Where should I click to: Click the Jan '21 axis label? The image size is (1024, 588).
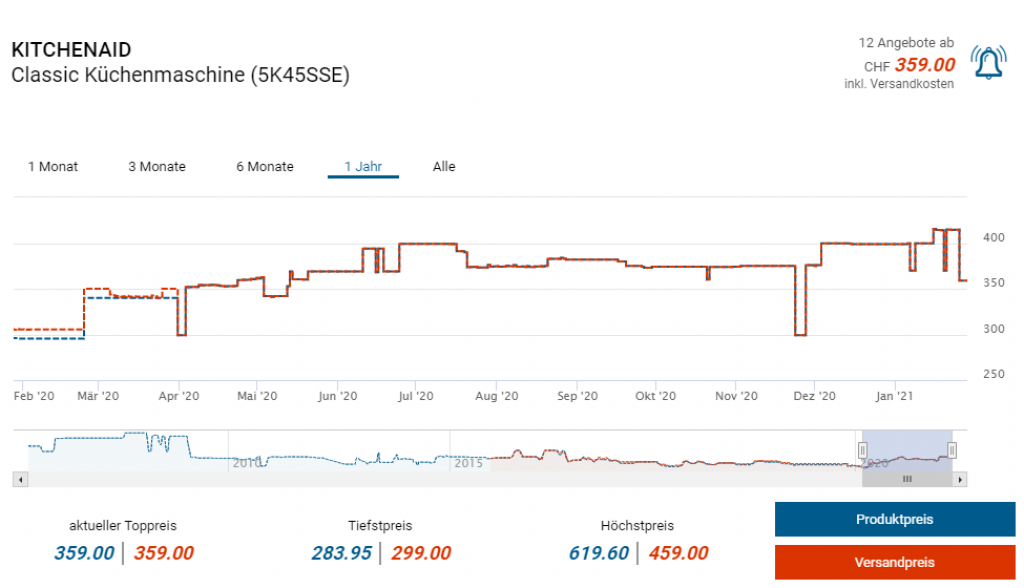click(x=895, y=396)
